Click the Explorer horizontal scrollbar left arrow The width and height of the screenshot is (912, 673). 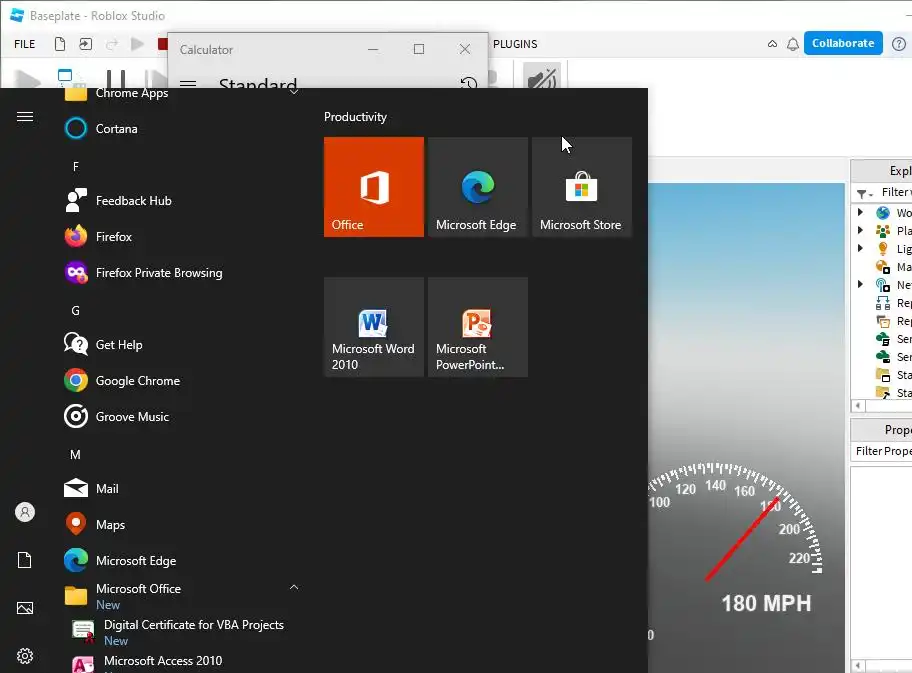858,405
